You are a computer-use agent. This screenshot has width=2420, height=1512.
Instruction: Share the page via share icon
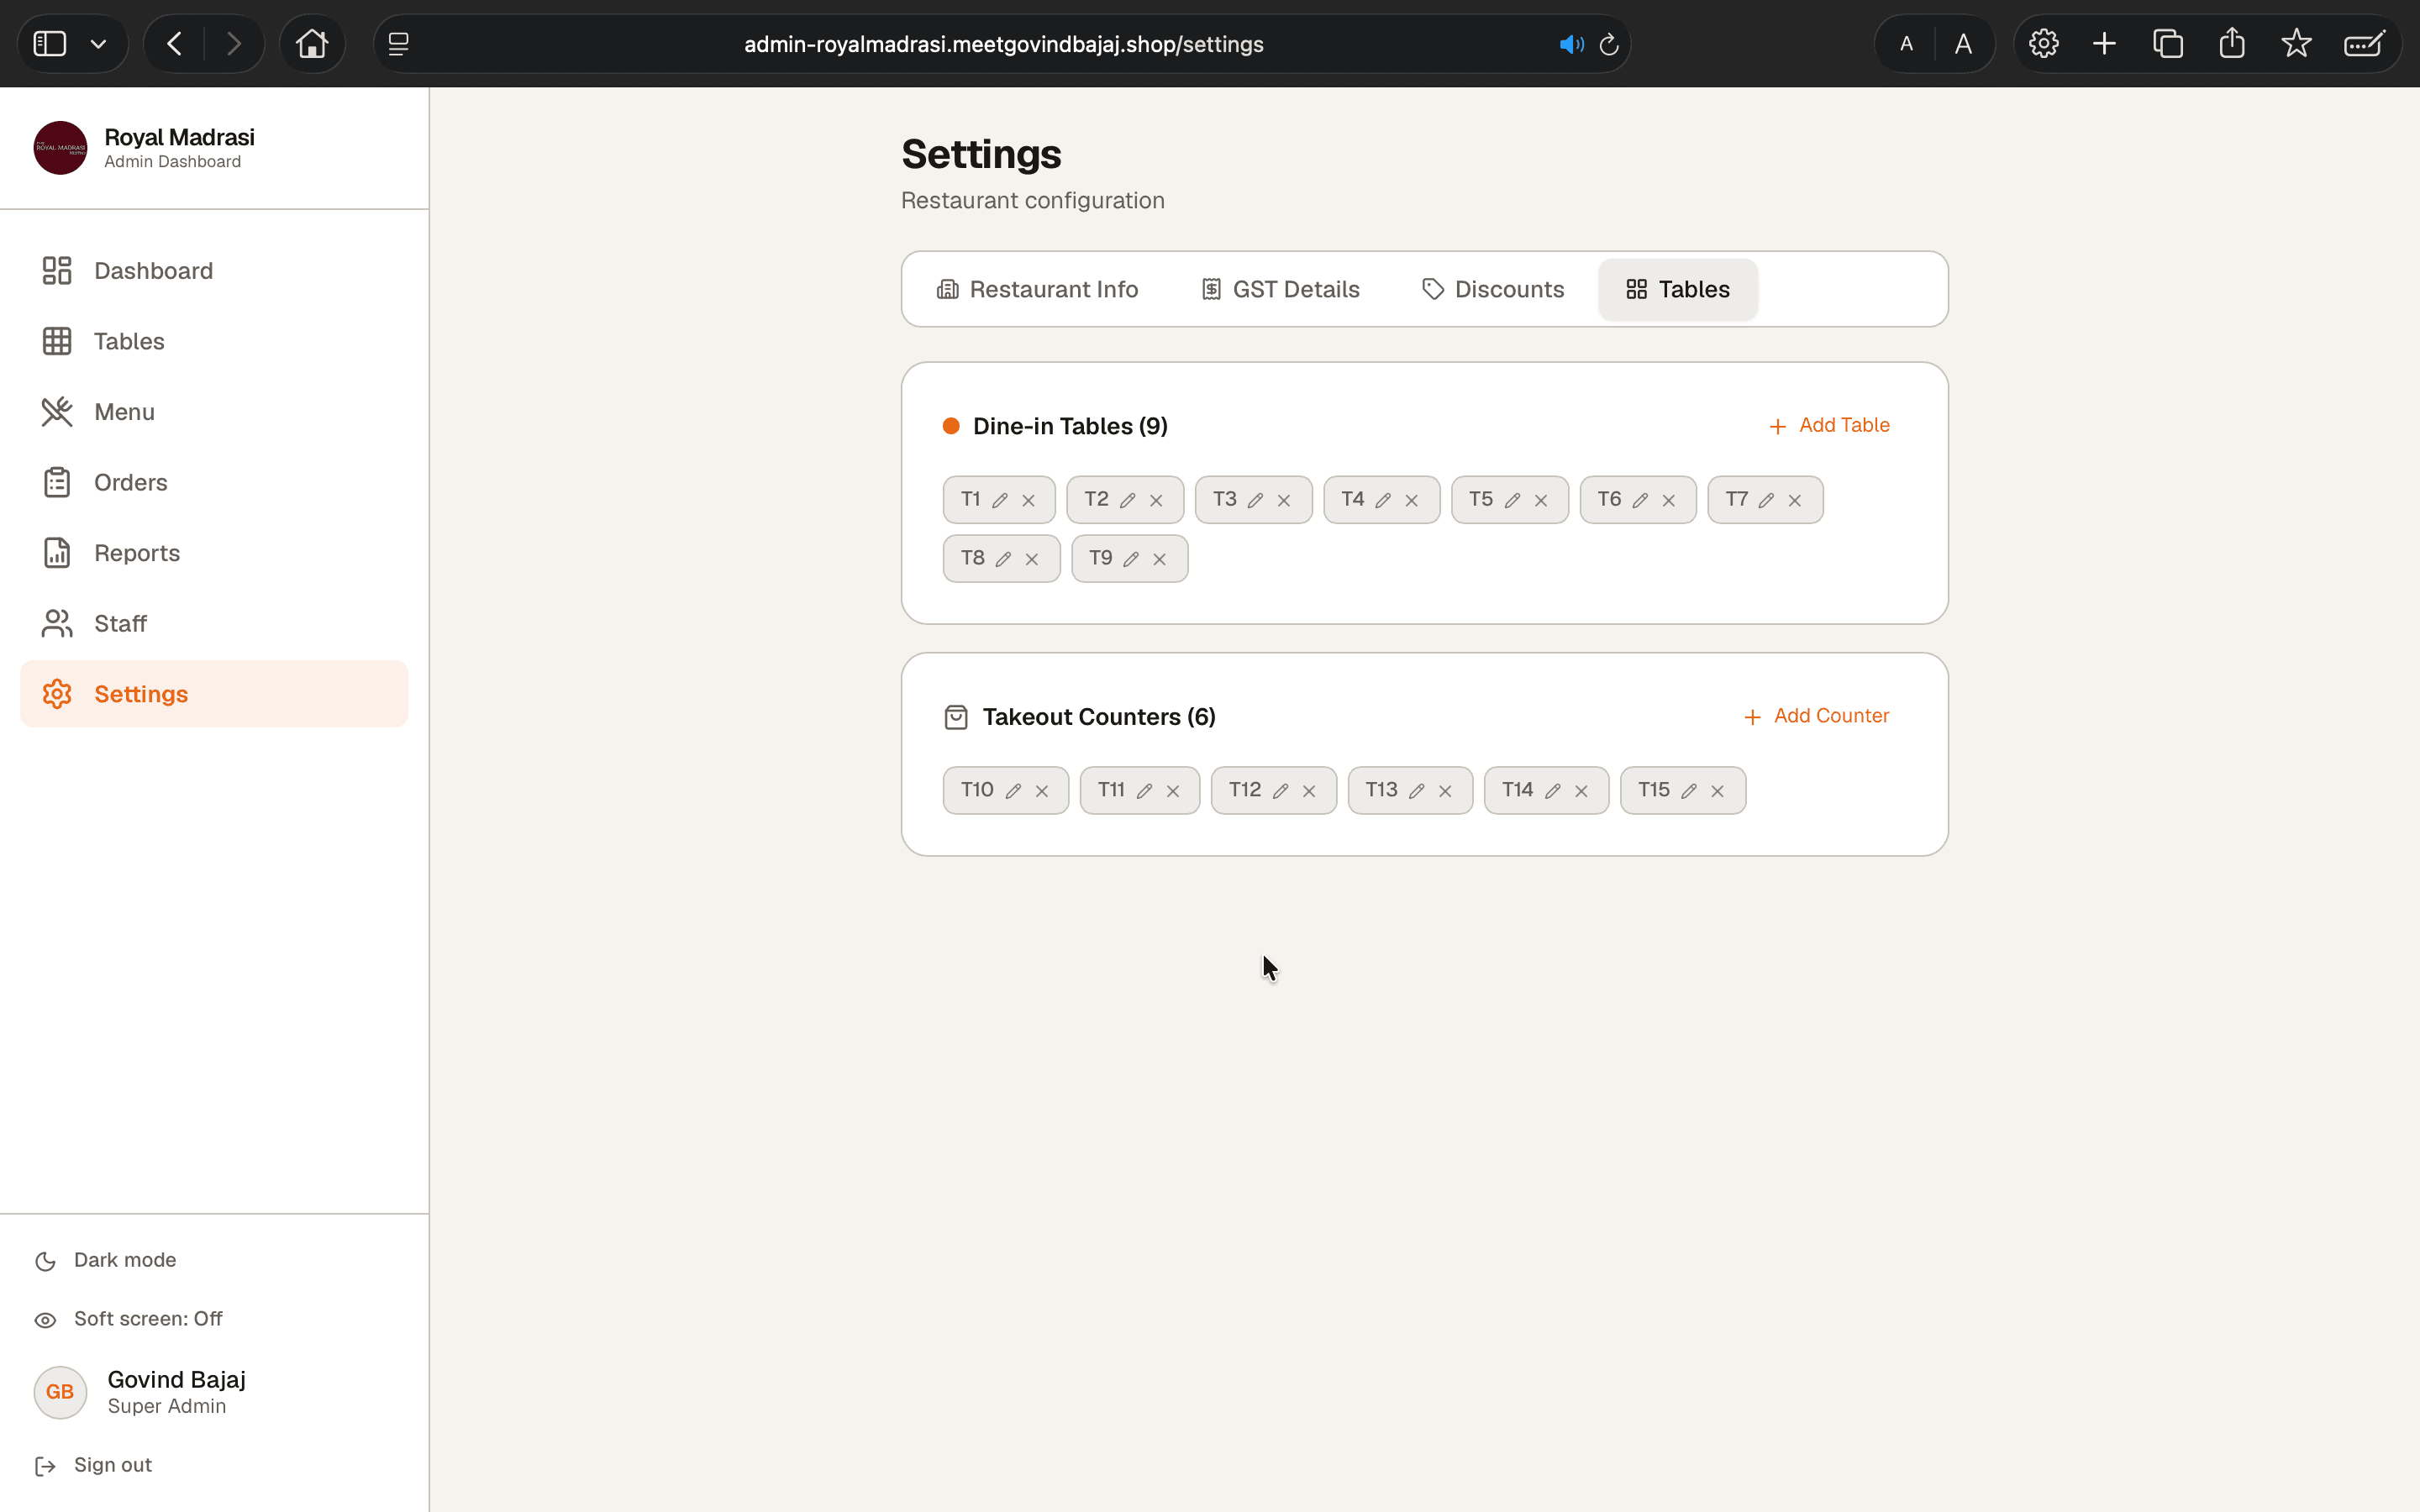click(2232, 44)
